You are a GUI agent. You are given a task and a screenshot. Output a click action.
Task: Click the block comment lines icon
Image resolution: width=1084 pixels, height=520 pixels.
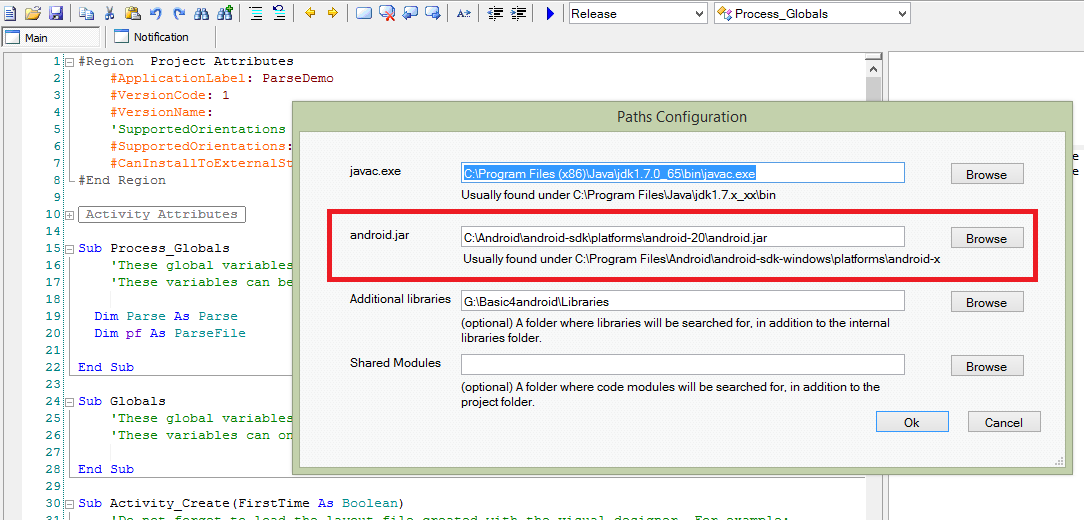tap(256, 13)
